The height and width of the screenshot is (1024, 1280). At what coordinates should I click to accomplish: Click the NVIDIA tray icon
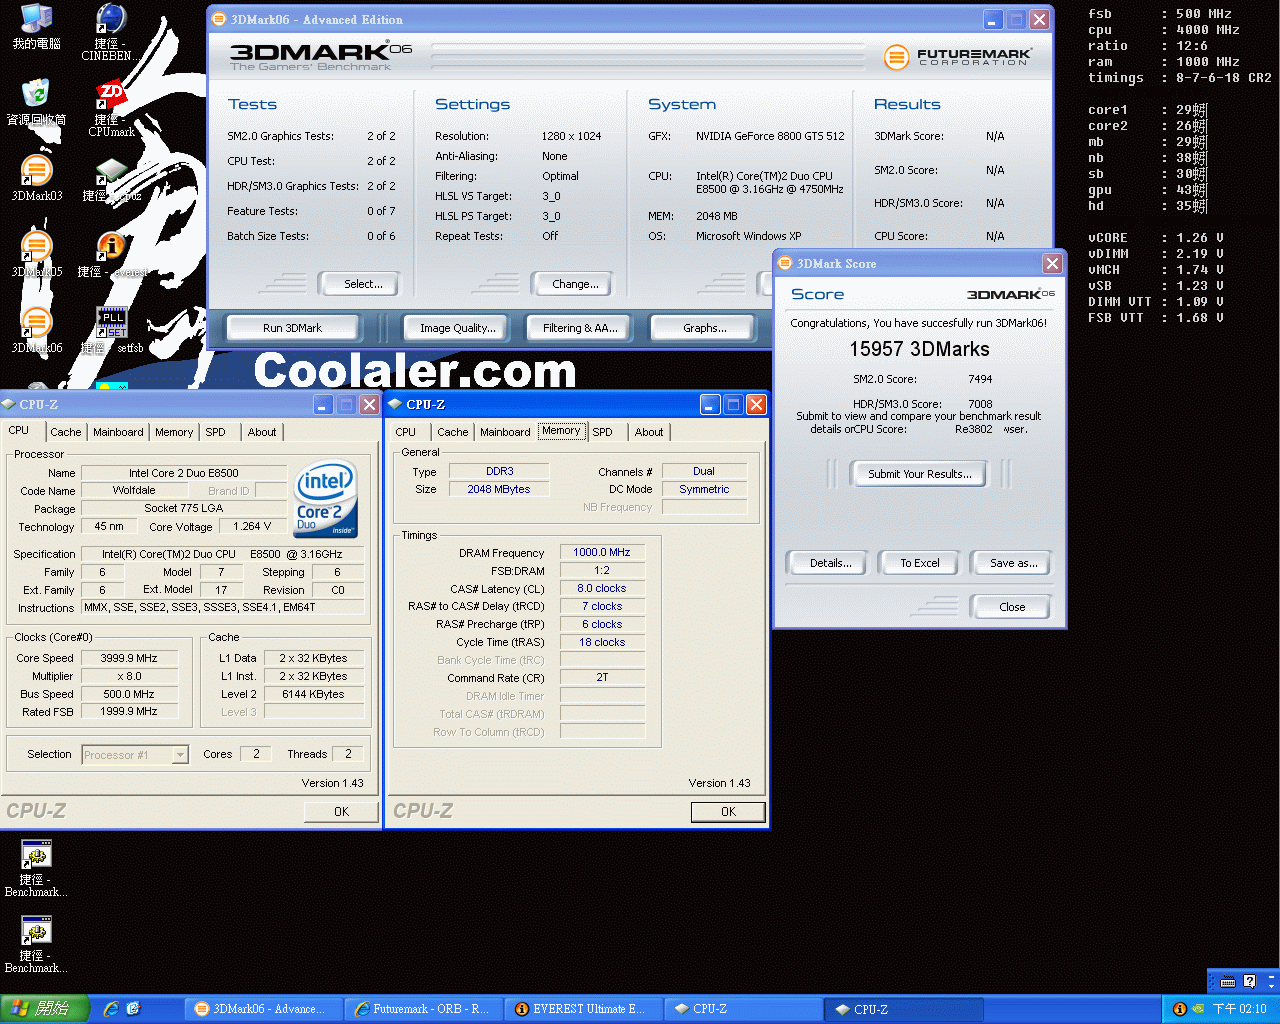coord(1198,1009)
